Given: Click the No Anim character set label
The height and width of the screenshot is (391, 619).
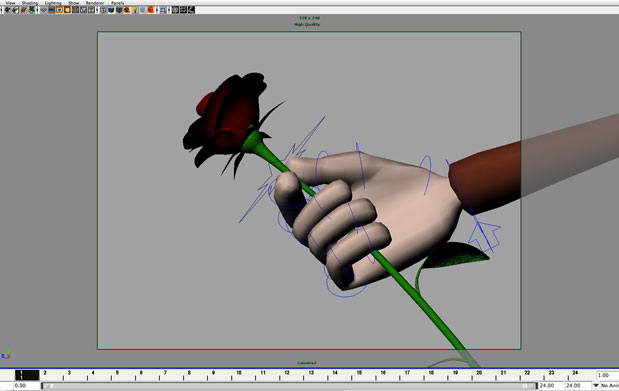Looking at the screenshot, I should pyautogui.click(x=610, y=385).
